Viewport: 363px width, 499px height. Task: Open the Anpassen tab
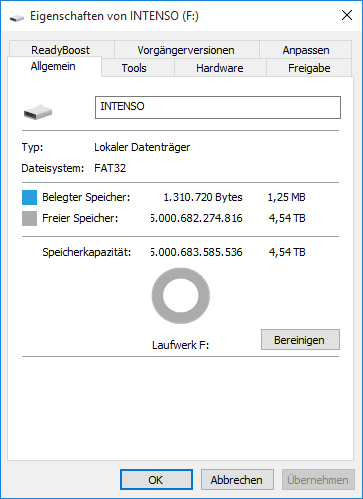[306, 50]
